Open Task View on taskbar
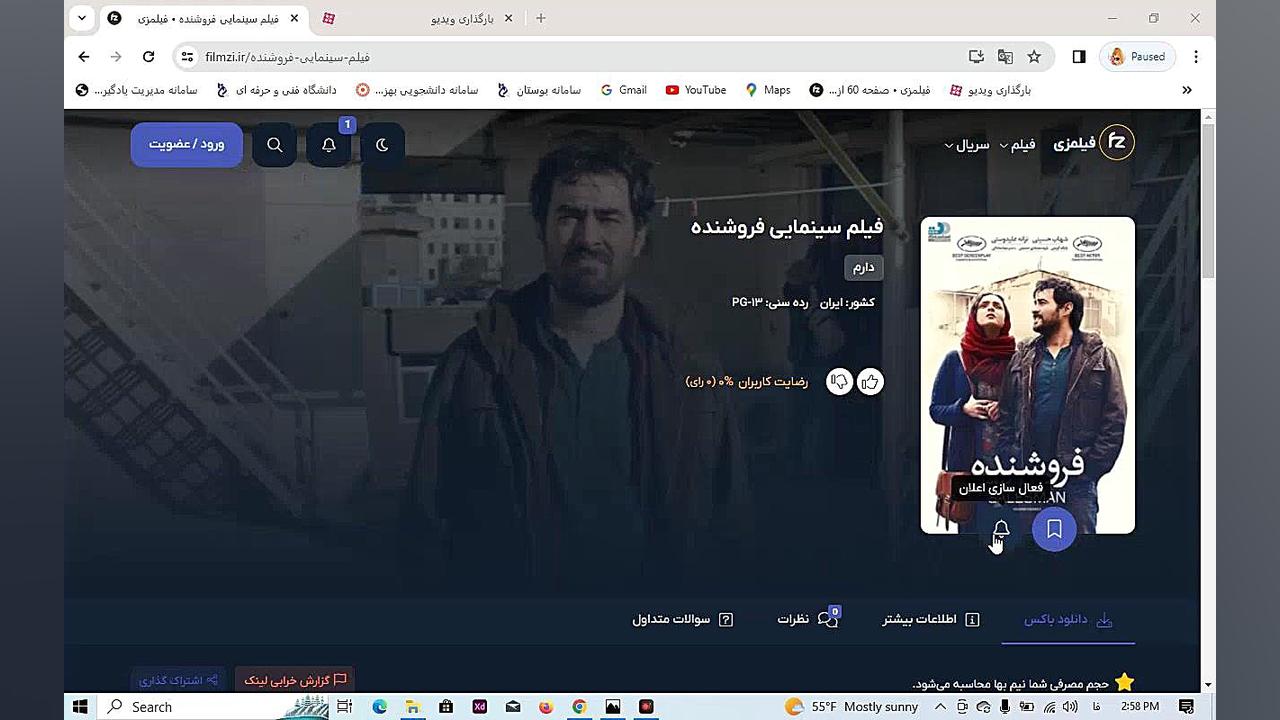This screenshot has width=1280, height=720. tap(344, 707)
